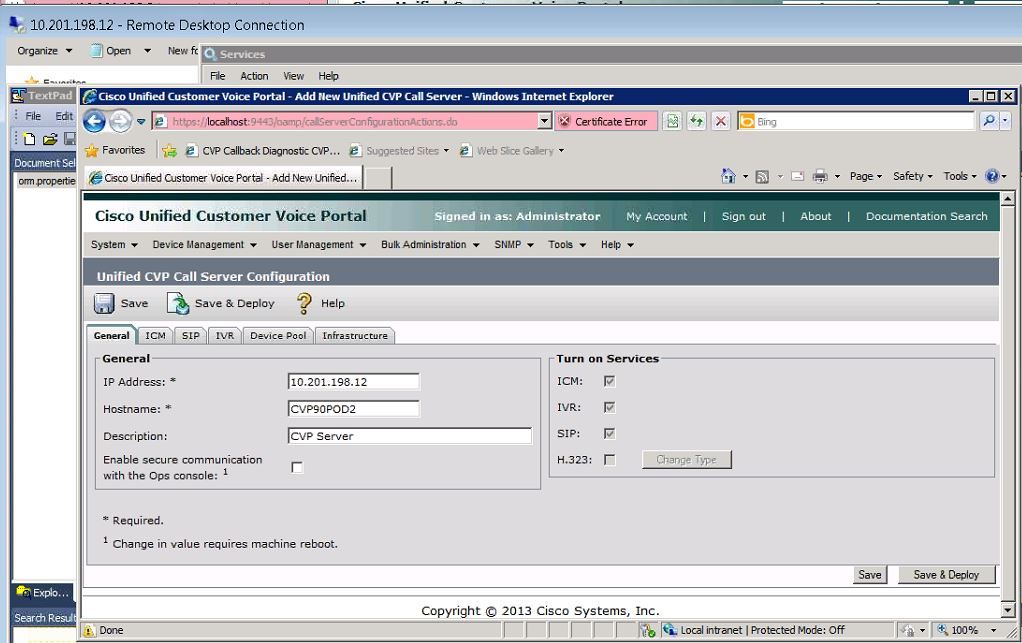Refresh the page with the refresh icon
Viewport: 1022px width, 643px height.
tap(695, 119)
